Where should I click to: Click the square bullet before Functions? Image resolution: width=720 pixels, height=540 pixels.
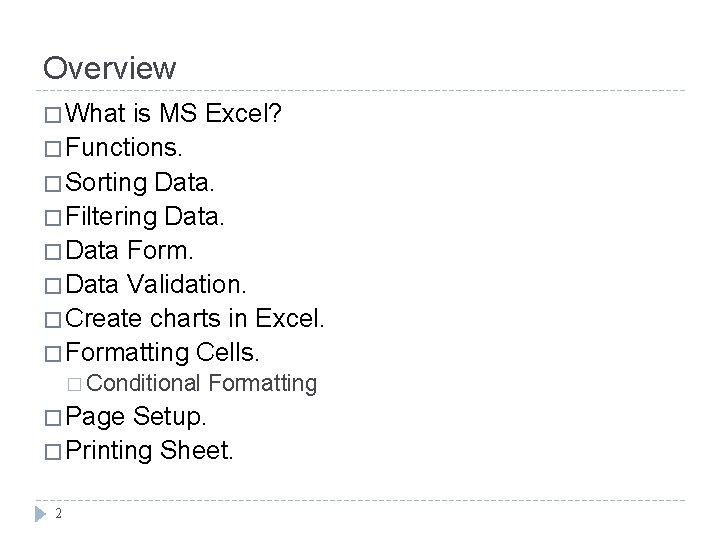coord(53,149)
